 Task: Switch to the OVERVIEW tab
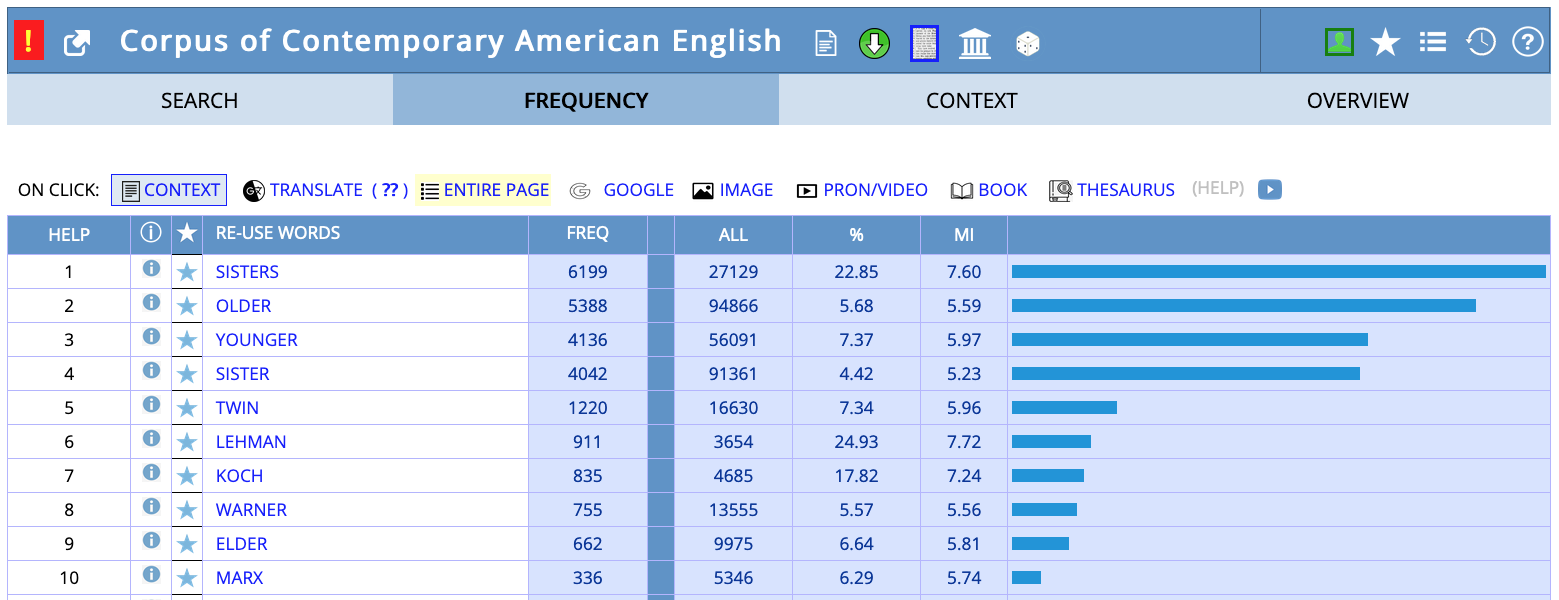(x=1357, y=100)
